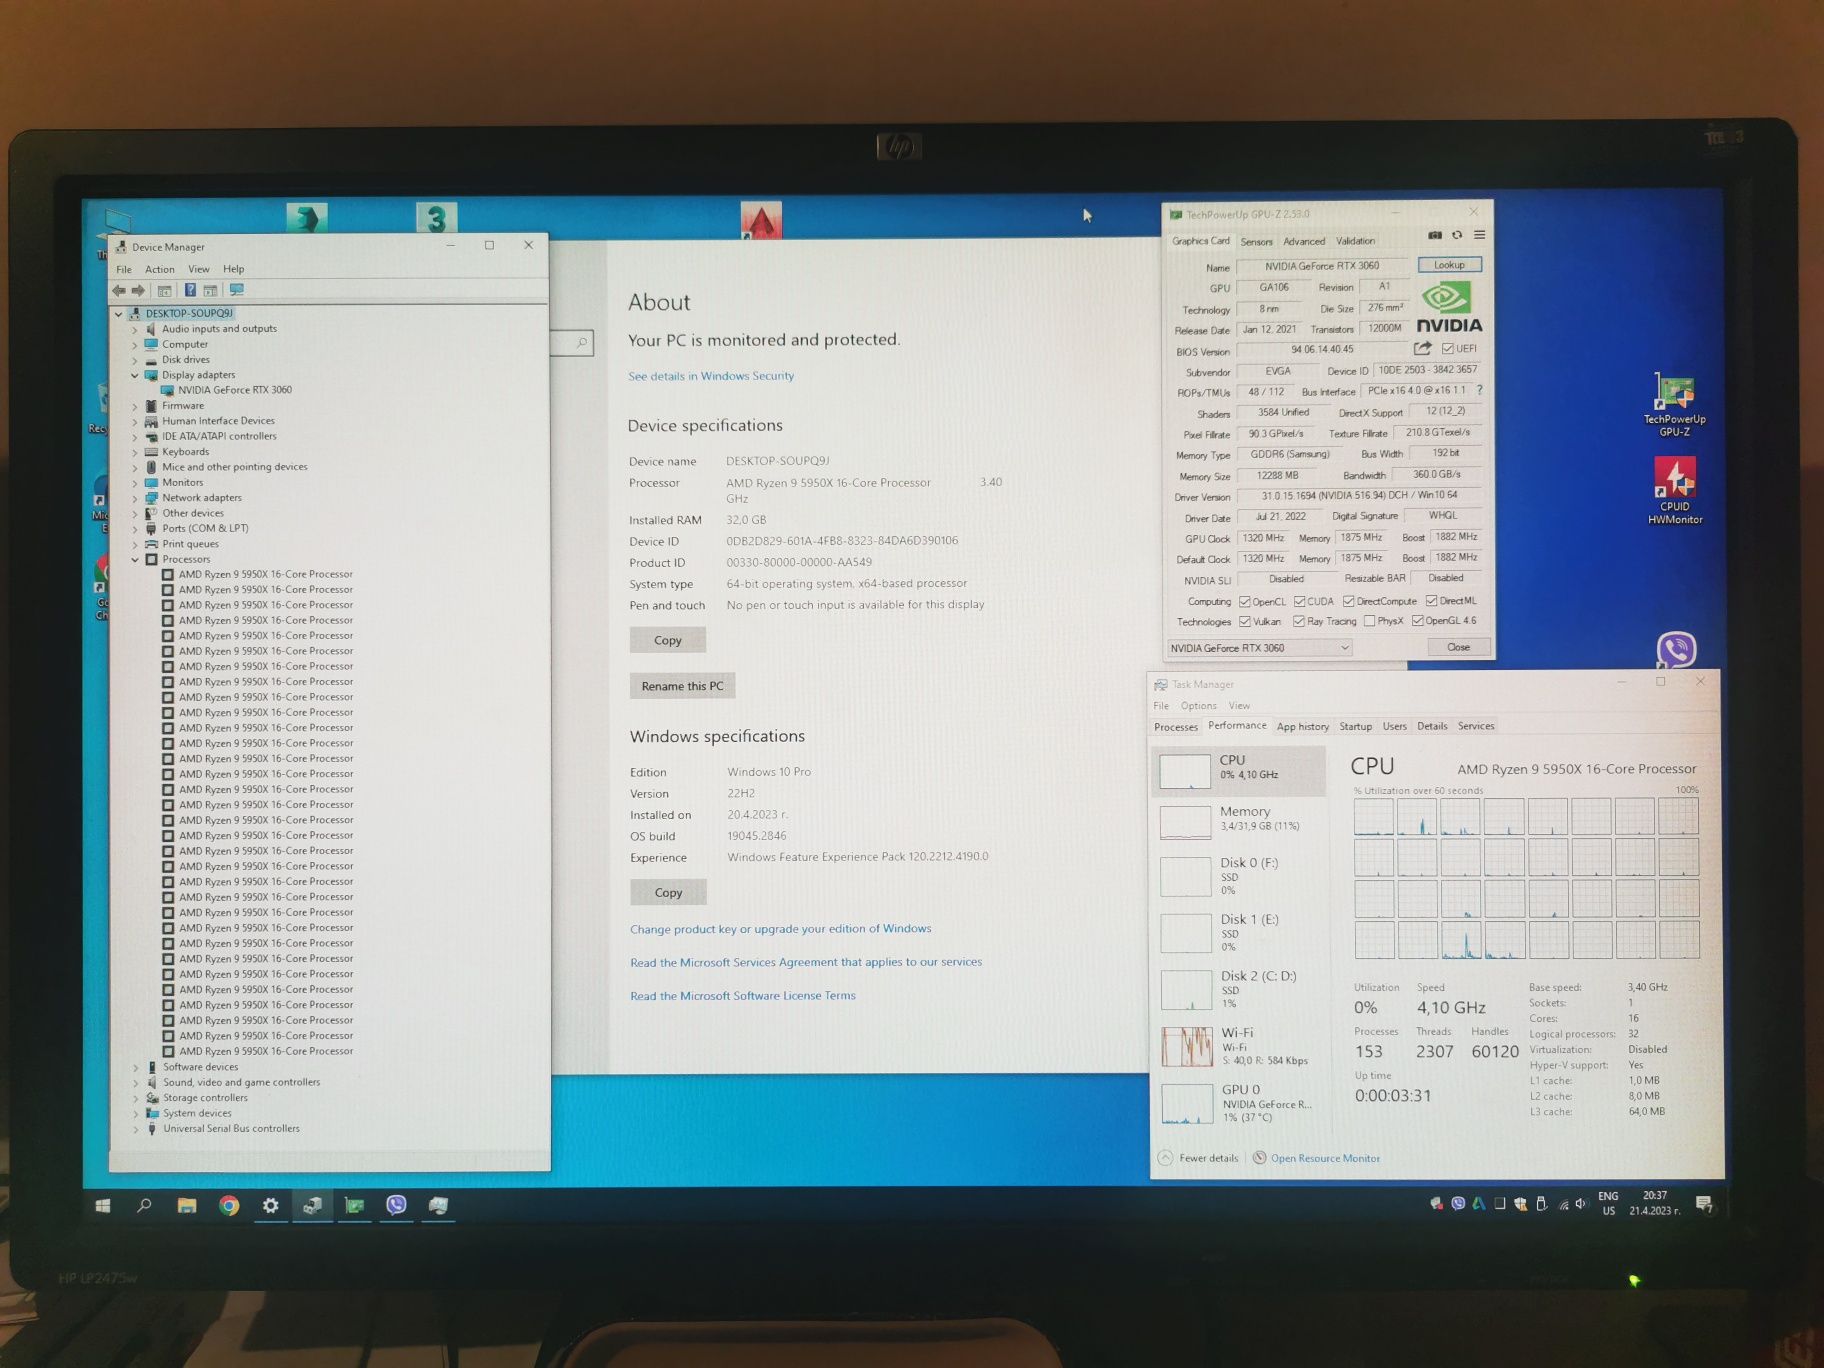The height and width of the screenshot is (1368, 1824).
Task: Toggle the CUDA checkbox in GPU-Z
Action: (1300, 602)
